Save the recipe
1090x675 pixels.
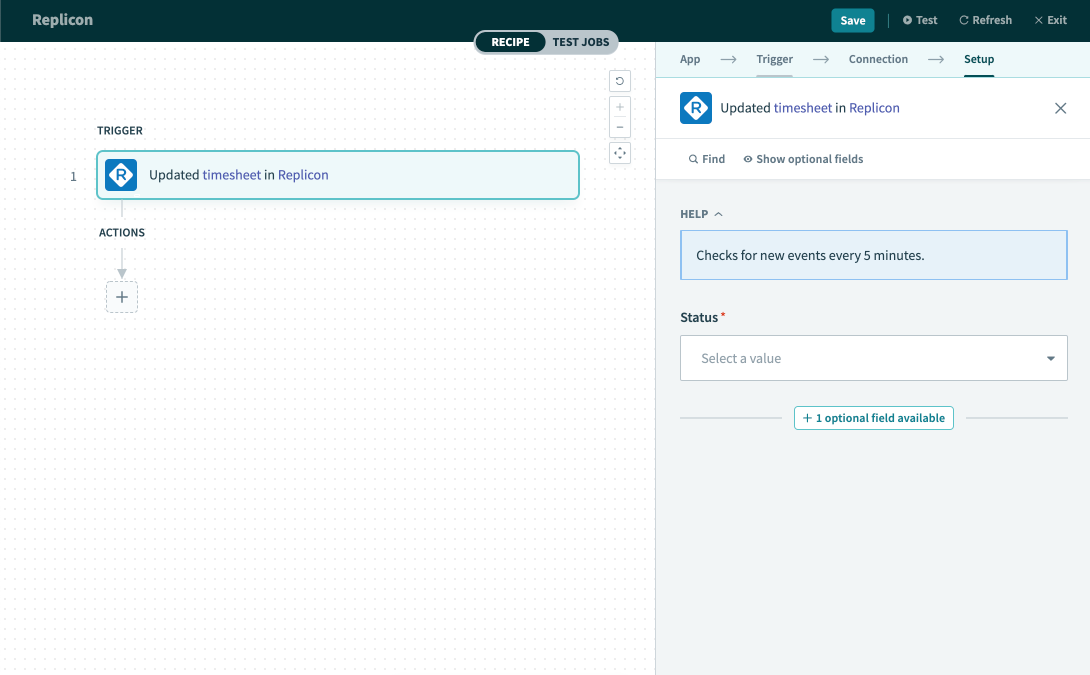852,20
